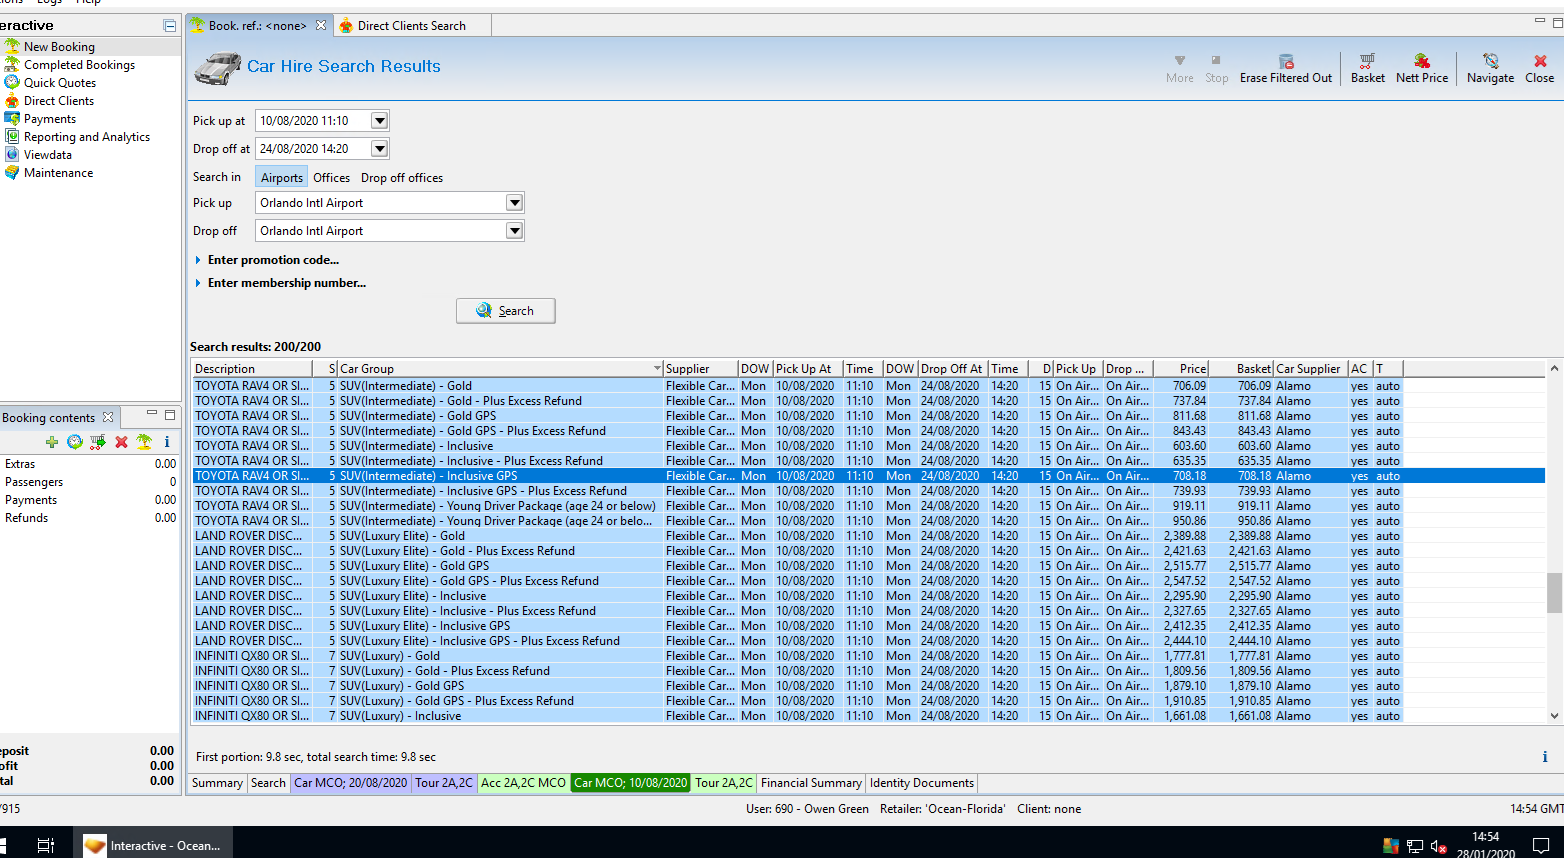This screenshot has height=858, width=1564.
Task: Minimize the Booking contents panel
Action: pos(152,413)
